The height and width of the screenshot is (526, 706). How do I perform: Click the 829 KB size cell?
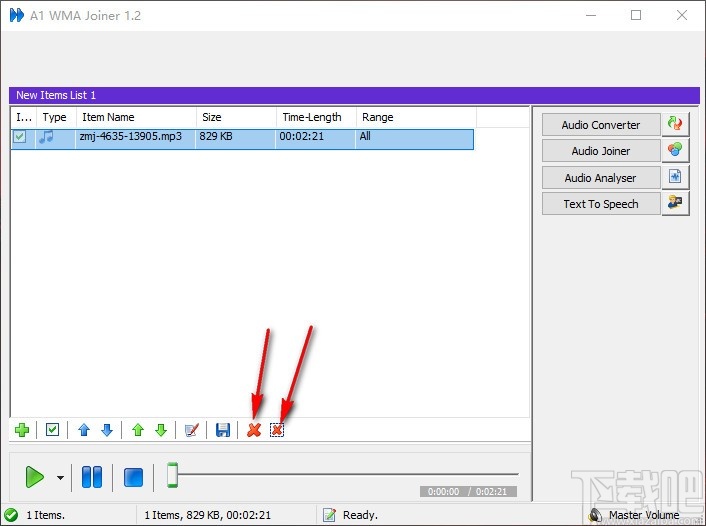pyautogui.click(x=216, y=136)
